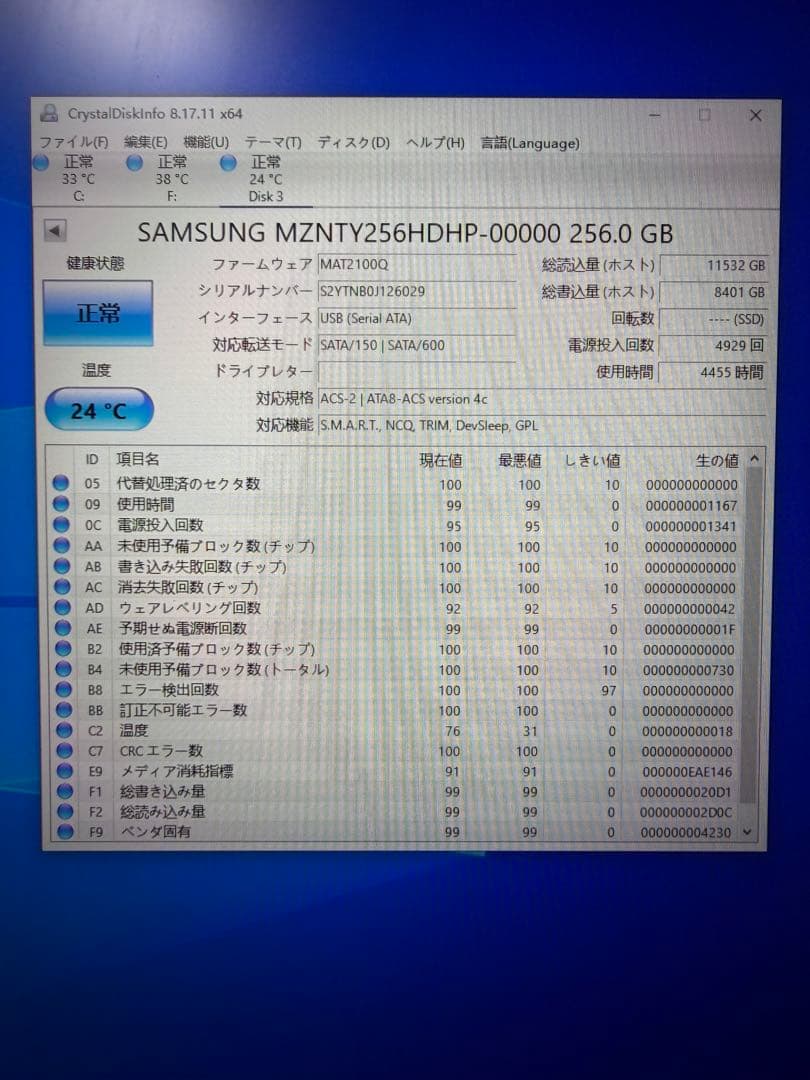810x1080 pixels.
Task: Click the scroll up arrow of SMART list
Action: (754, 459)
